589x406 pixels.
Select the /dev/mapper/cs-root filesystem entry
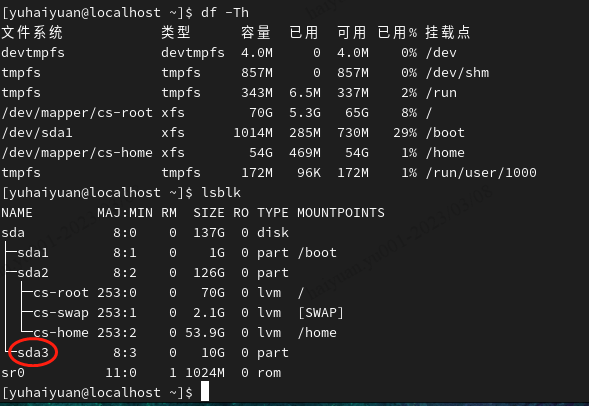[x=77, y=113]
